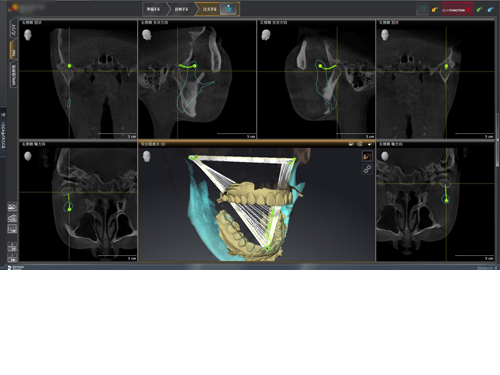Click the jaw thumbnail button in 3D view
Image resolution: width=500 pixels, height=375 pixels.
pos(367,156)
